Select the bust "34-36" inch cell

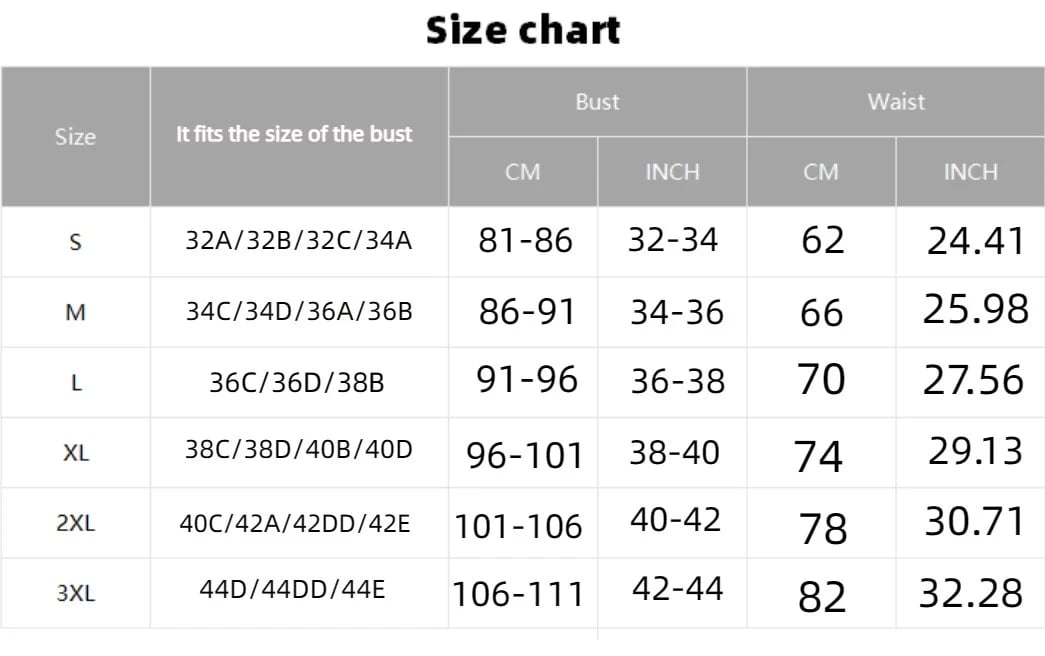click(676, 313)
